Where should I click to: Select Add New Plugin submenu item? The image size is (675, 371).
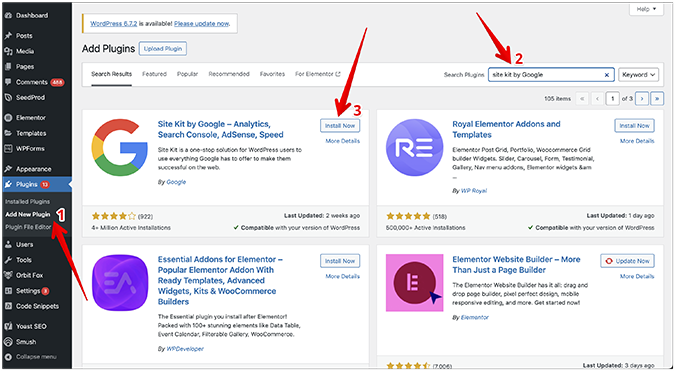[28, 214]
